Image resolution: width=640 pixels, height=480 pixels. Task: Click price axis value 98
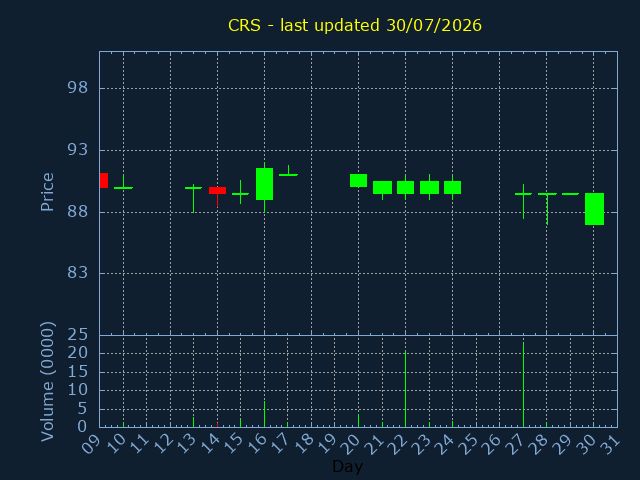77,88
